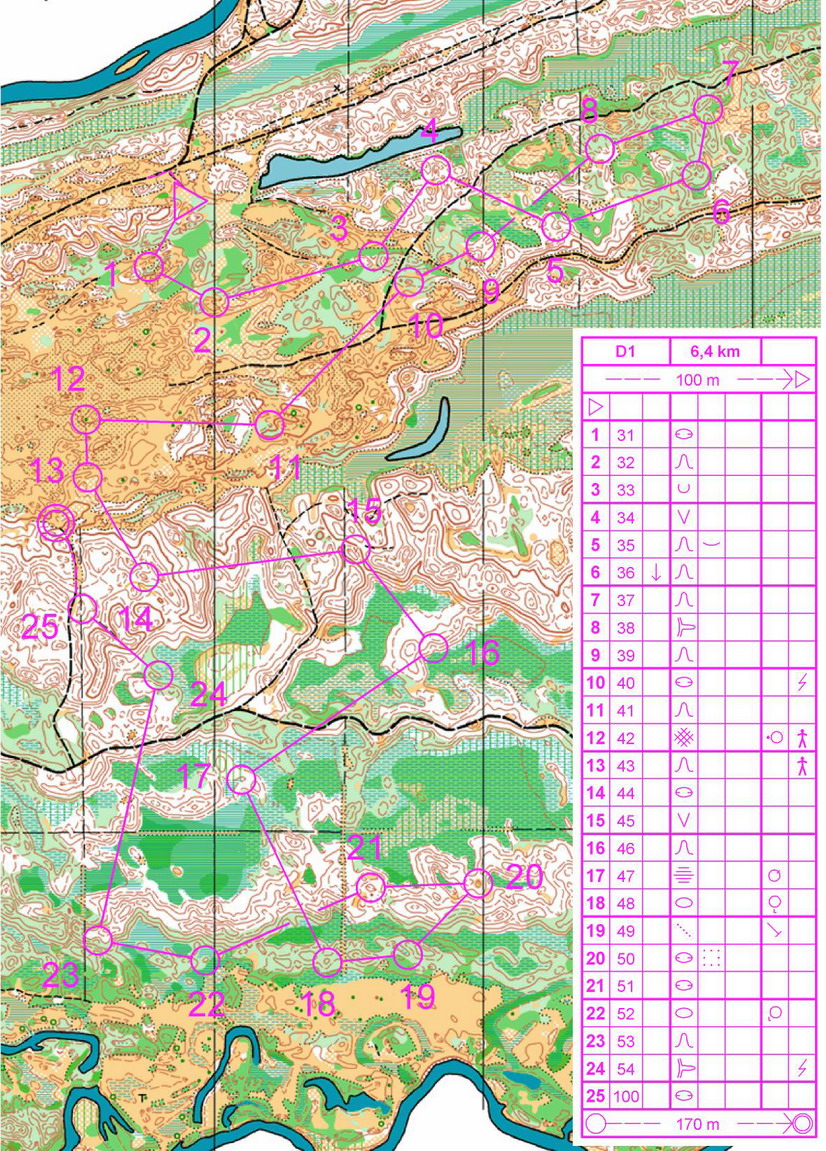Image resolution: width=826 pixels, height=1151 pixels.
Task: Click control circle 4 near the lake
Action: pos(435,171)
